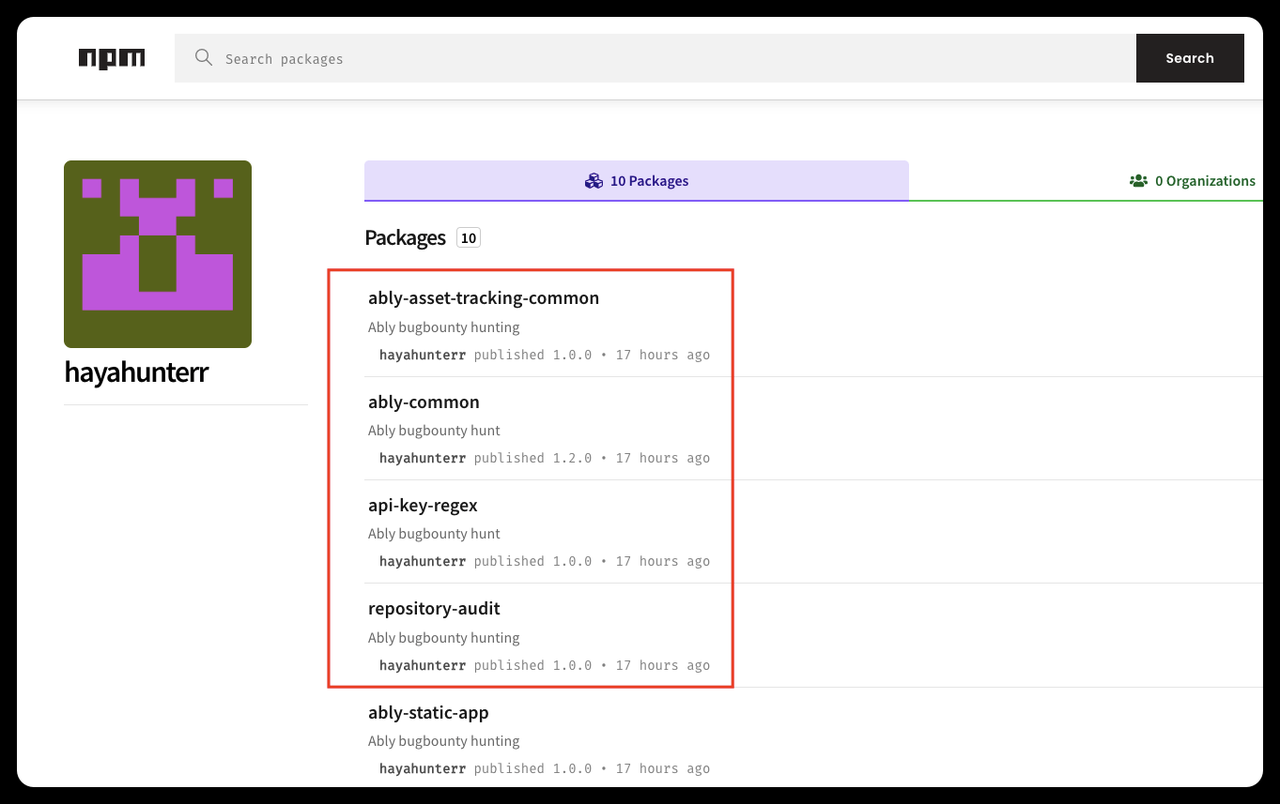The width and height of the screenshot is (1280, 804).
Task: Click the description under ably-static-app
Action: [444, 741]
